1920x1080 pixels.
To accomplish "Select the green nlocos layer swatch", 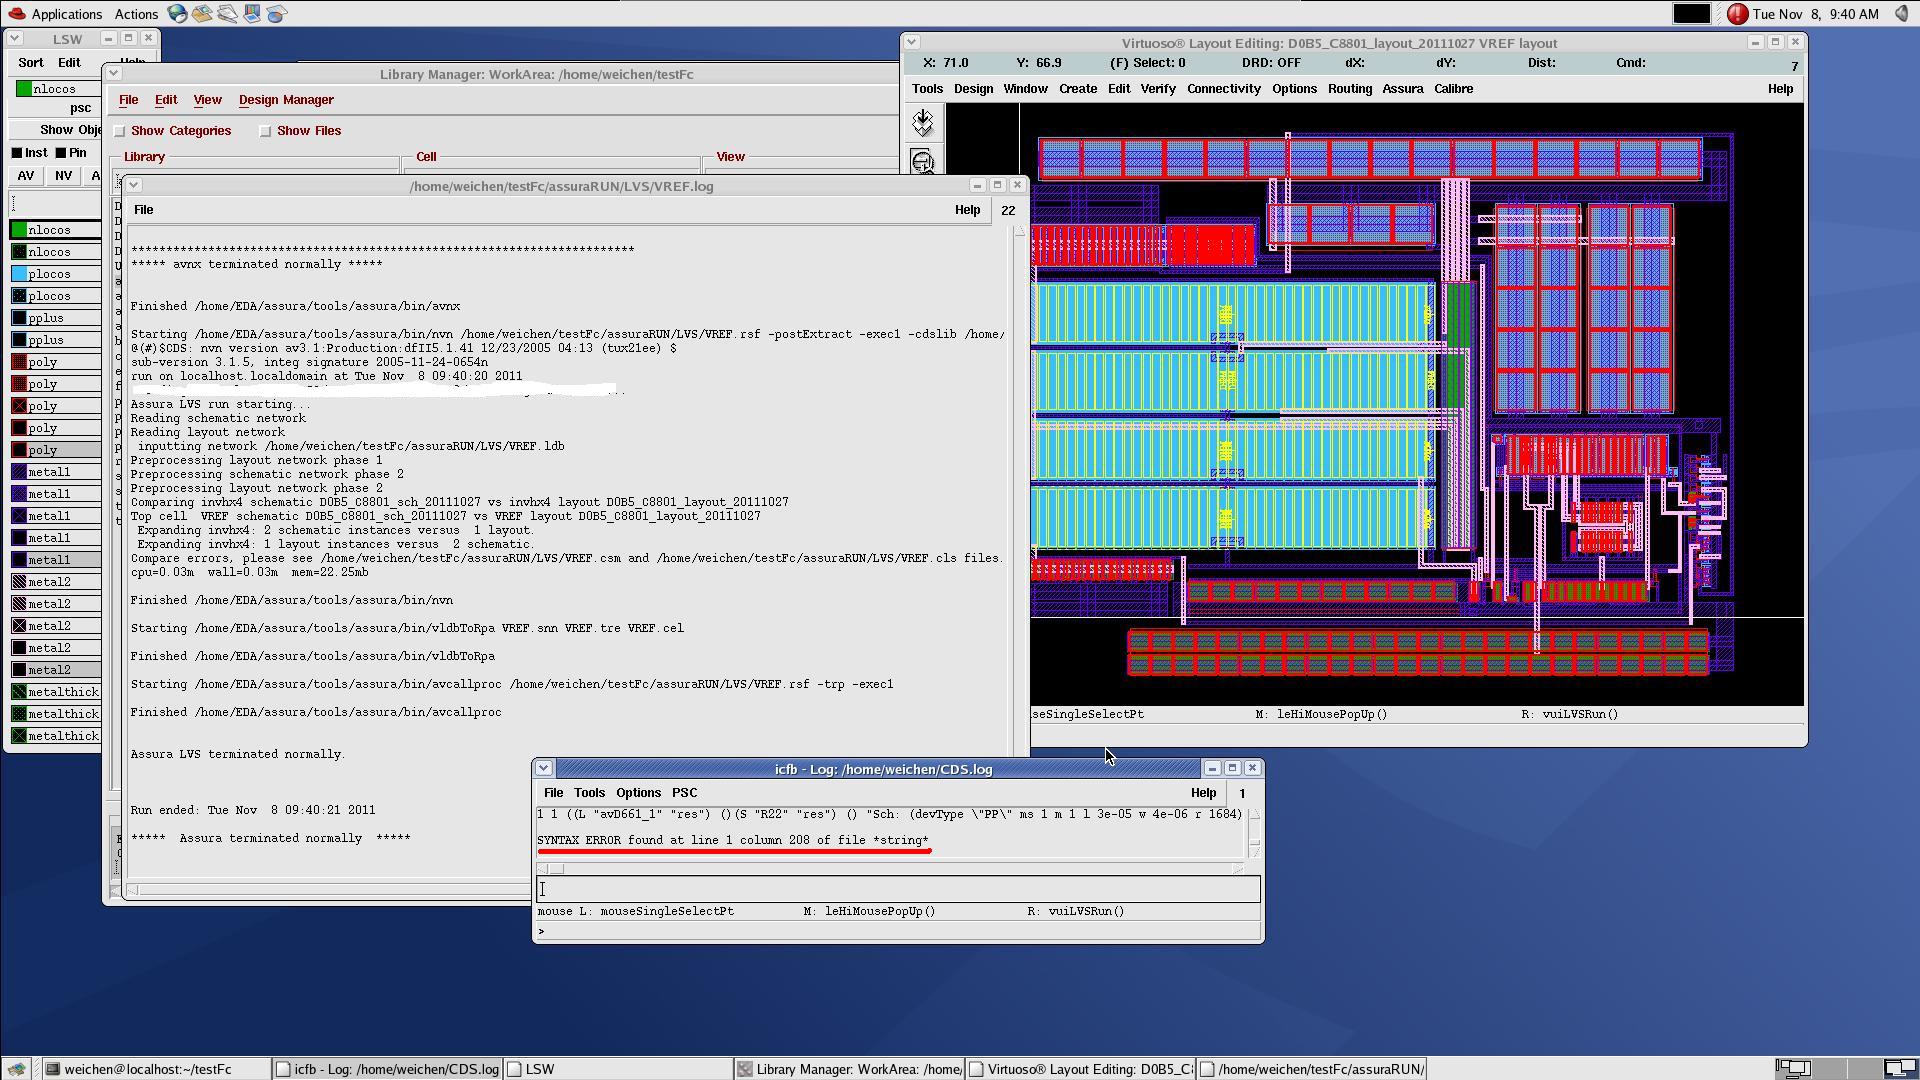I will tap(20, 230).
